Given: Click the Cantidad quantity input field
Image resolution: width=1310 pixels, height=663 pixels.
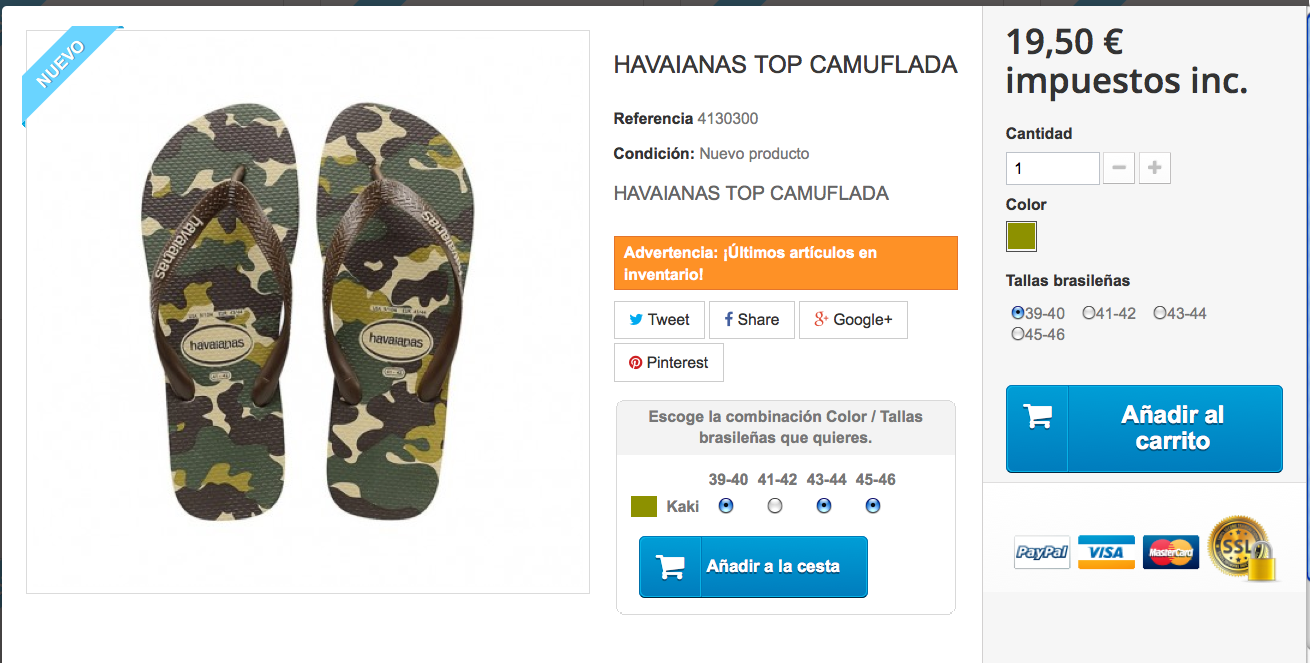Looking at the screenshot, I should click(x=1052, y=168).
